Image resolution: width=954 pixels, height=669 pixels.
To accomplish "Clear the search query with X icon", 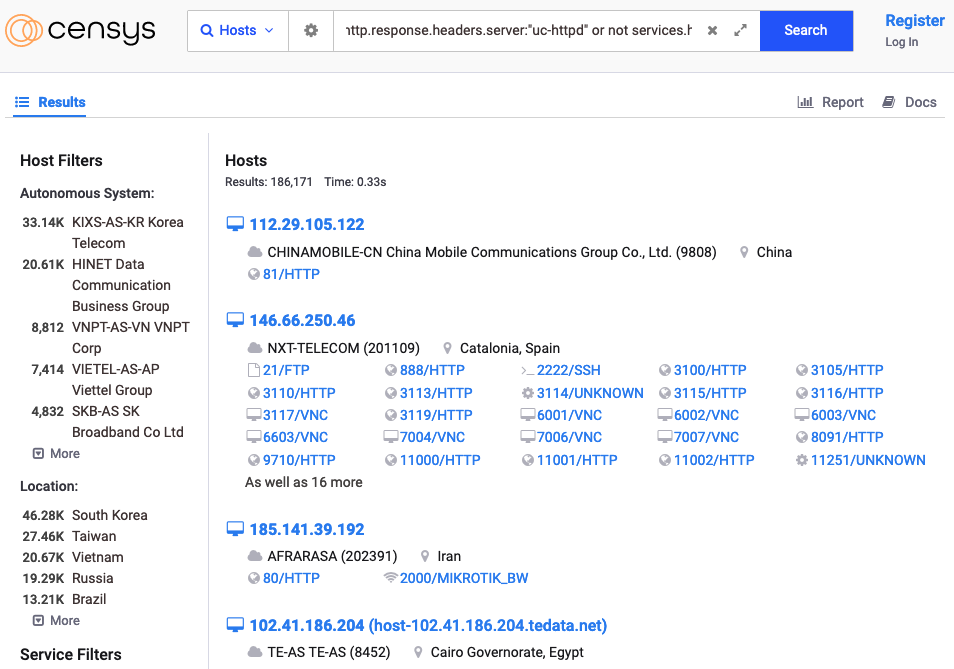I will 712,31.
